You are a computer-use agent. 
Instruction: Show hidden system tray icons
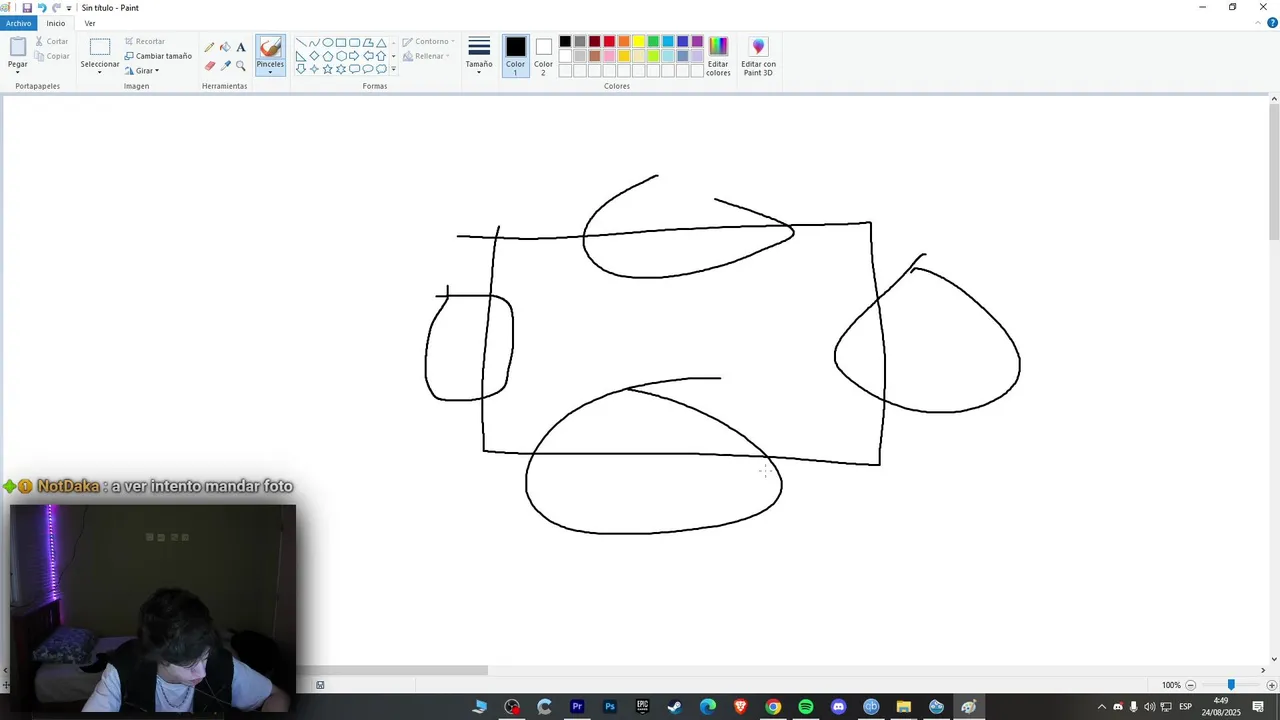coord(1101,707)
